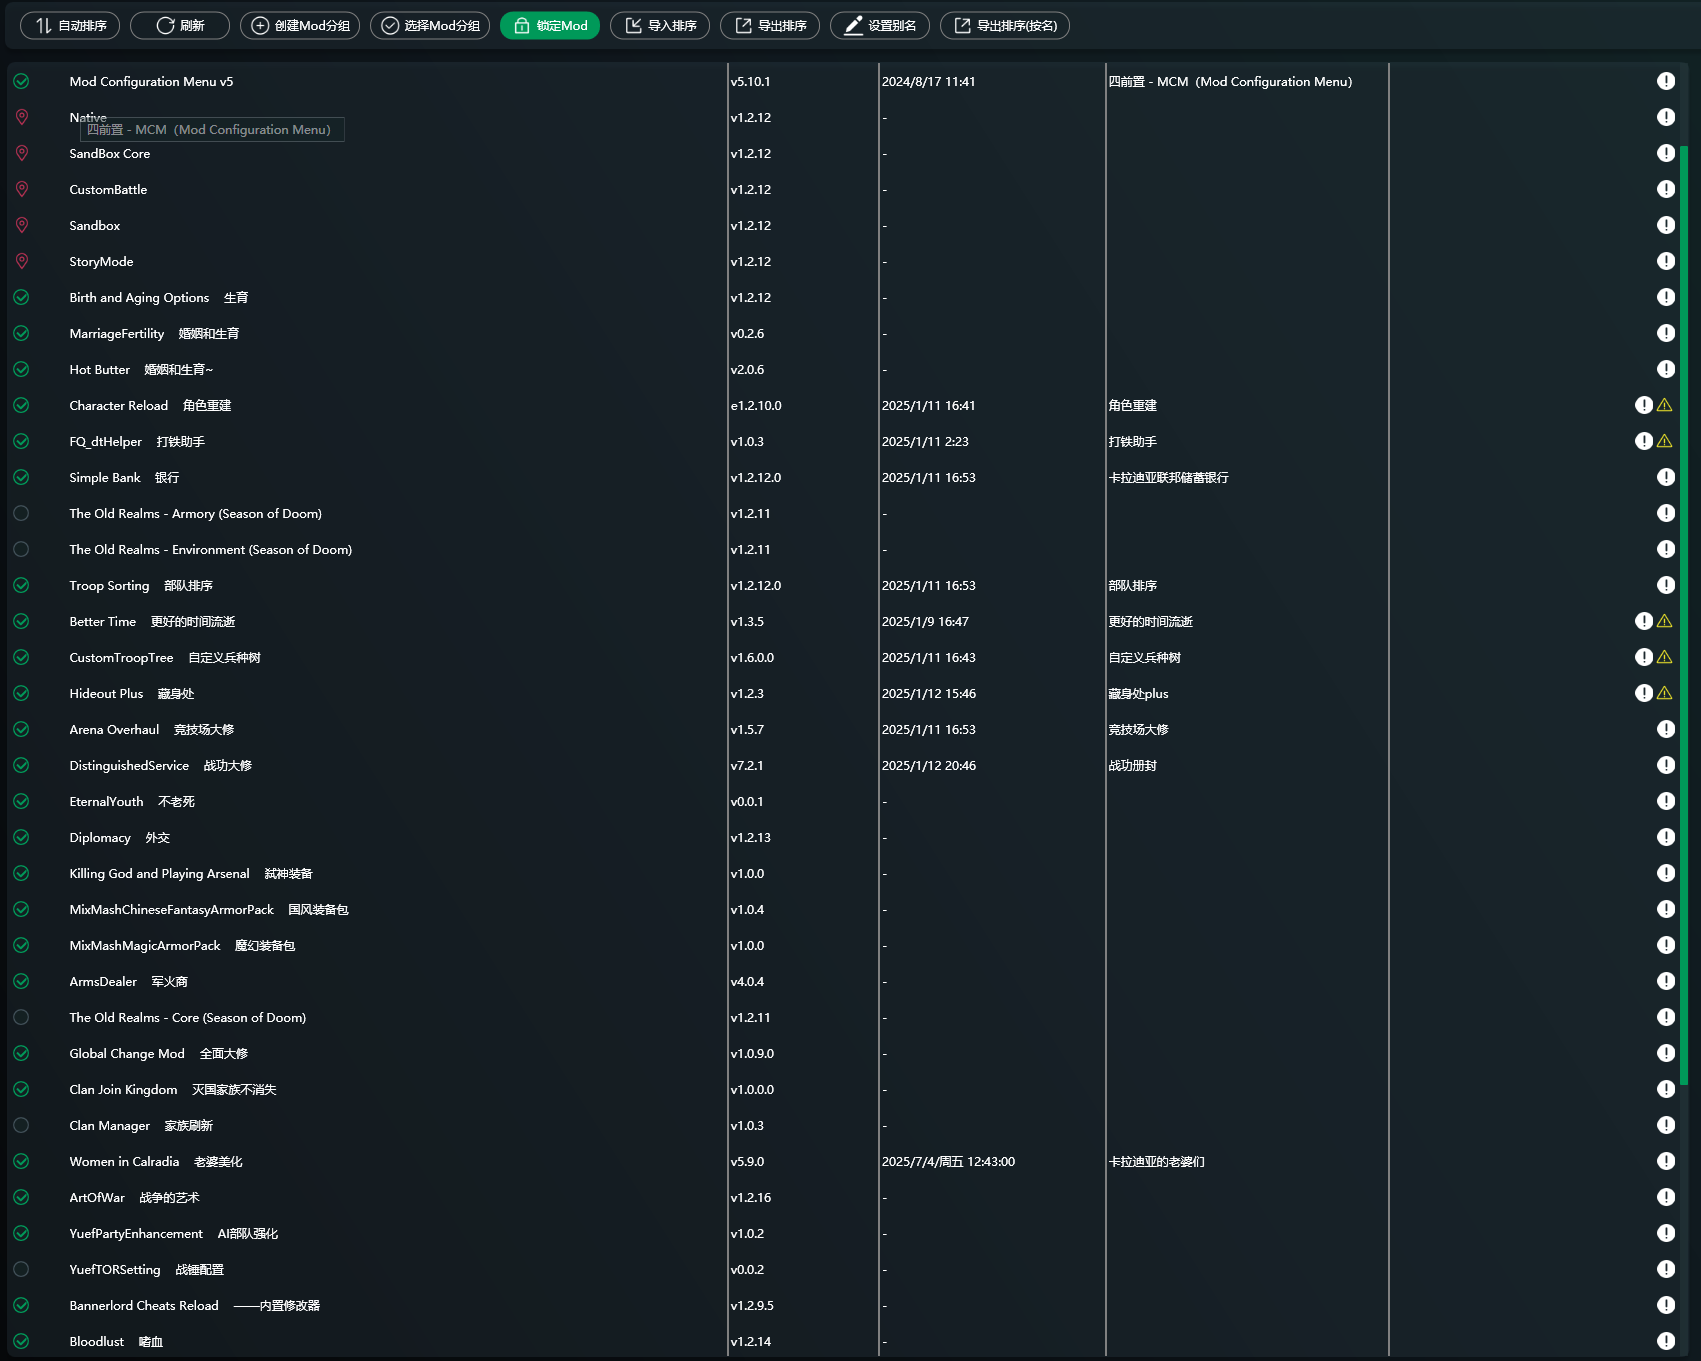Click 设置别名 set alias button

[880, 26]
